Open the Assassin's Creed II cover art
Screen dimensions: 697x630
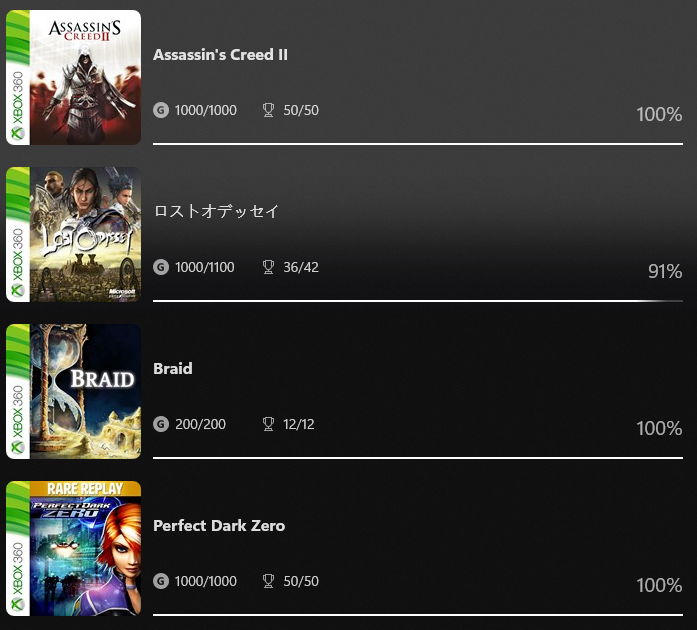tap(74, 78)
